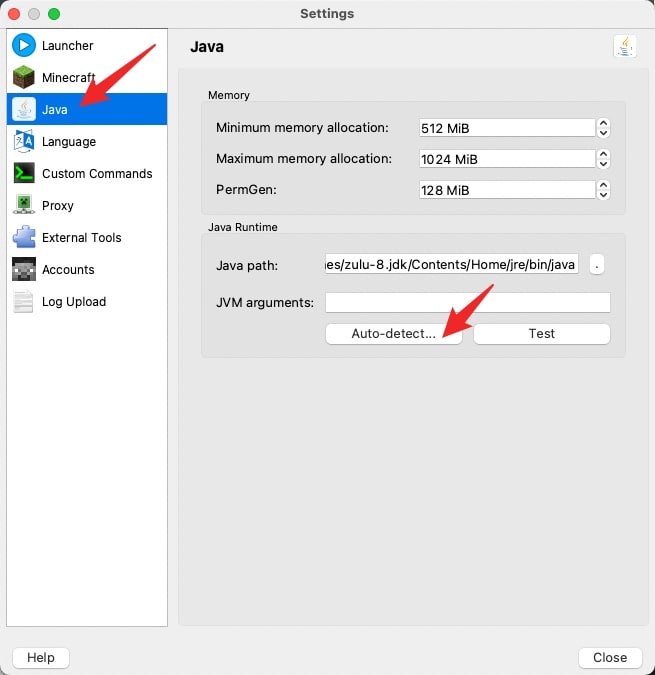655x675 pixels.
Task: Click the maximum memory 1024 MiB field
Action: coord(507,159)
